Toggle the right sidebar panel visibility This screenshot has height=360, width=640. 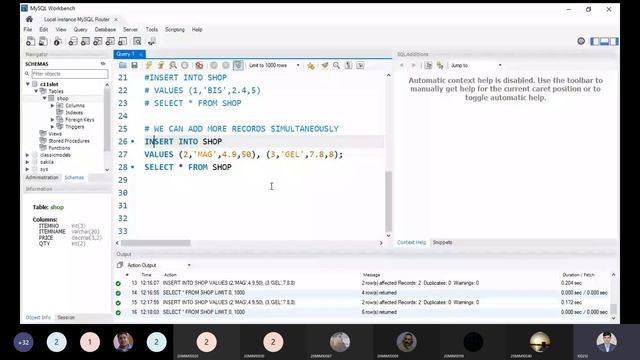coord(614,41)
